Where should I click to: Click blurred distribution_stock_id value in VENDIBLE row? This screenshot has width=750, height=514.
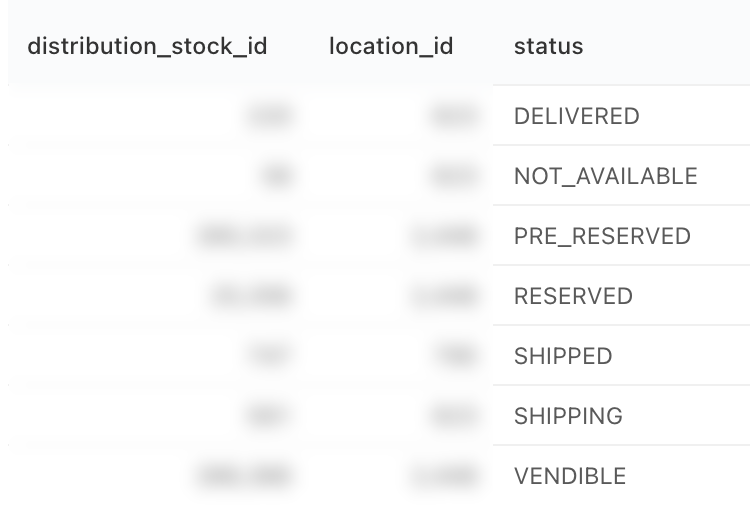(x=244, y=476)
